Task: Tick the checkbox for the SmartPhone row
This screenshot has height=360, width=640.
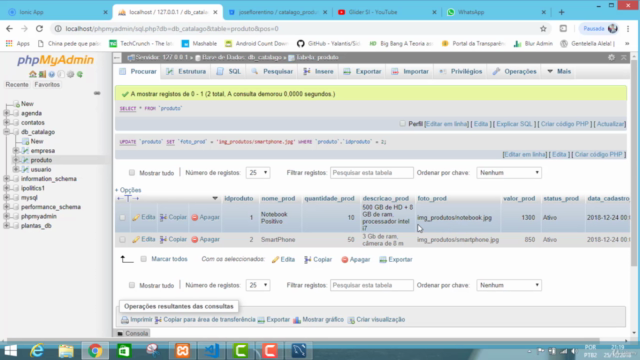Action: [122, 240]
